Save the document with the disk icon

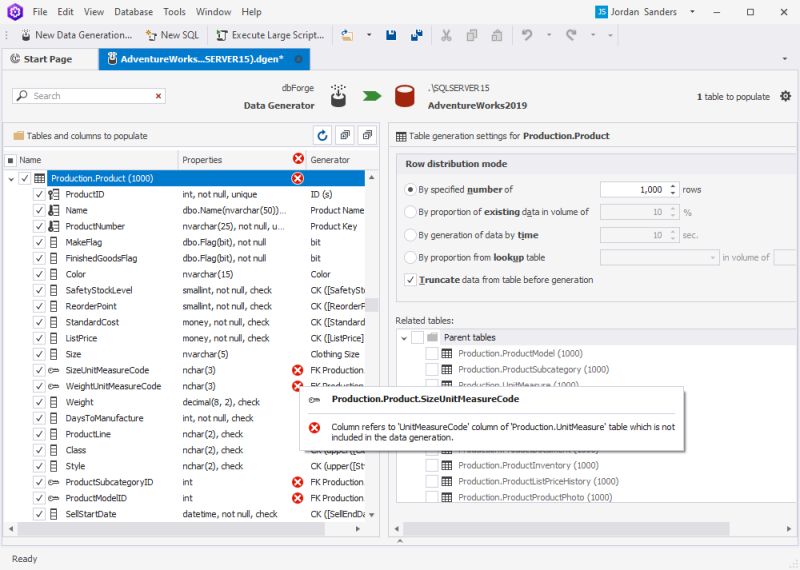391,35
